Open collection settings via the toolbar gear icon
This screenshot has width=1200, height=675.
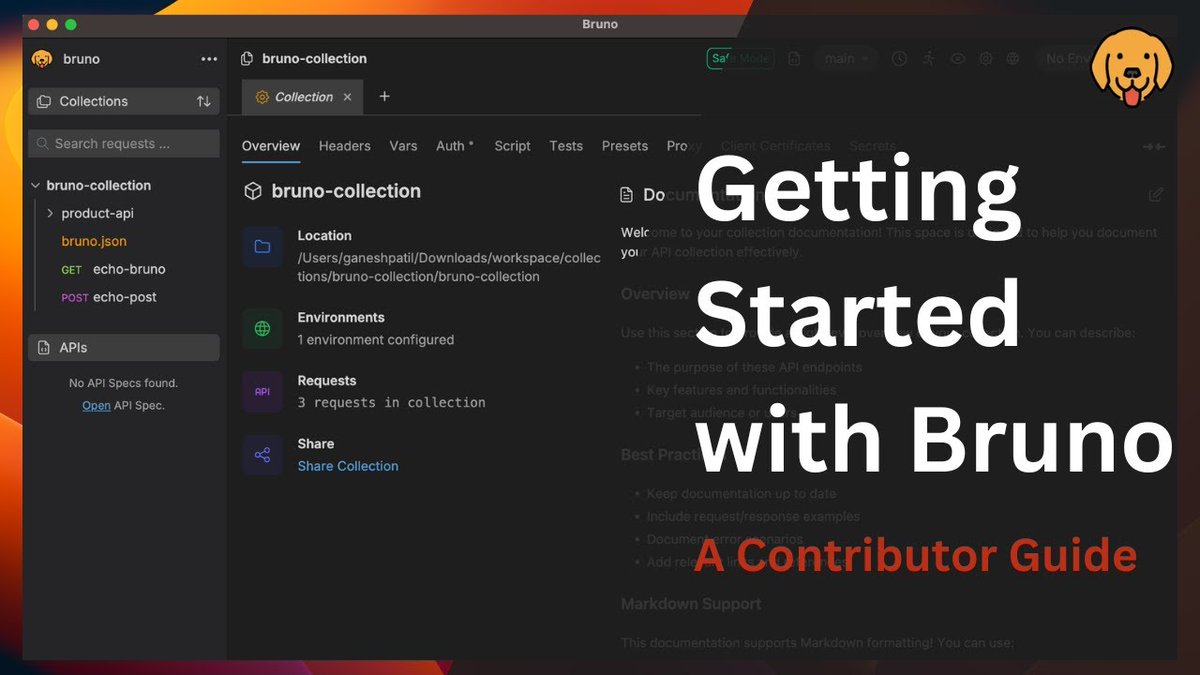(x=985, y=59)
